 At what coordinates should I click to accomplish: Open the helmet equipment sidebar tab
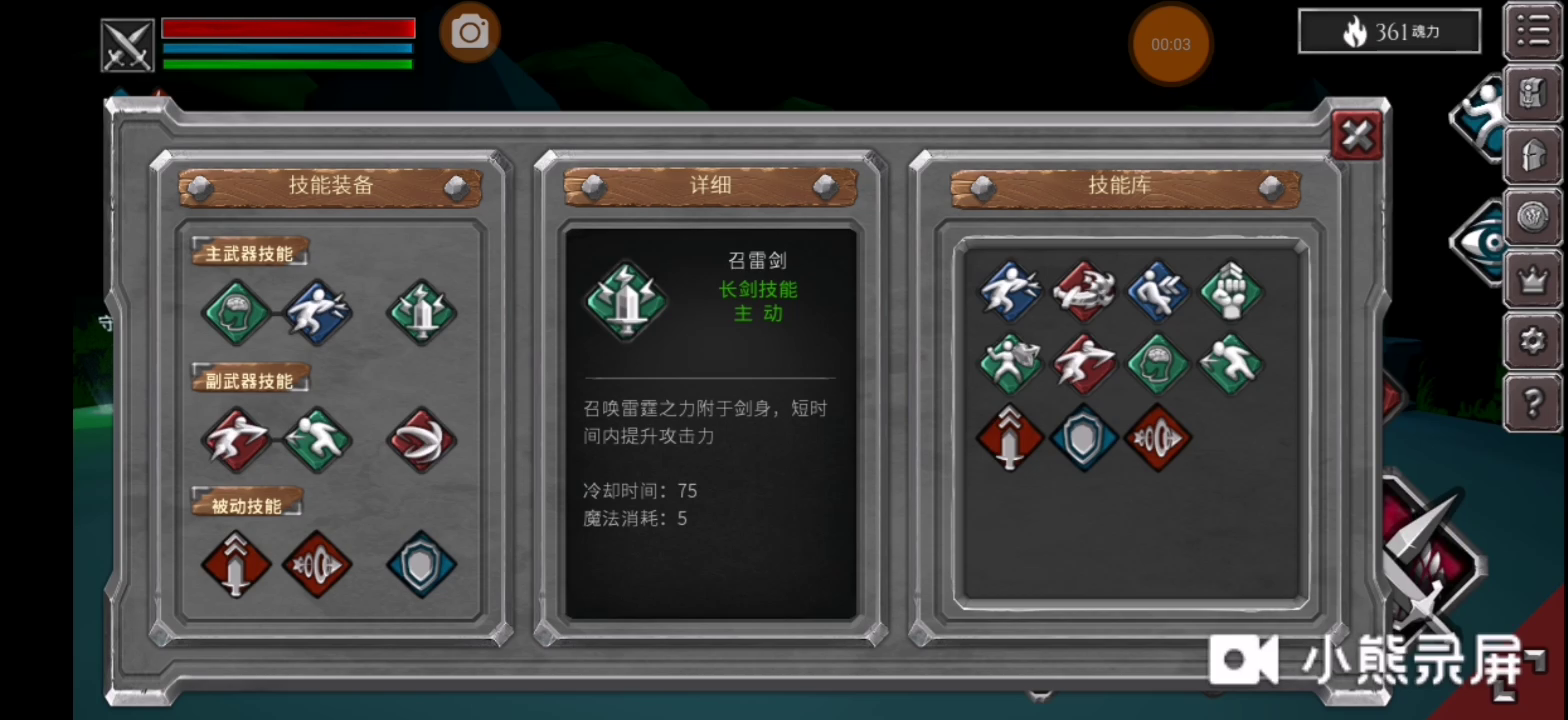(x=1532, y=157)
